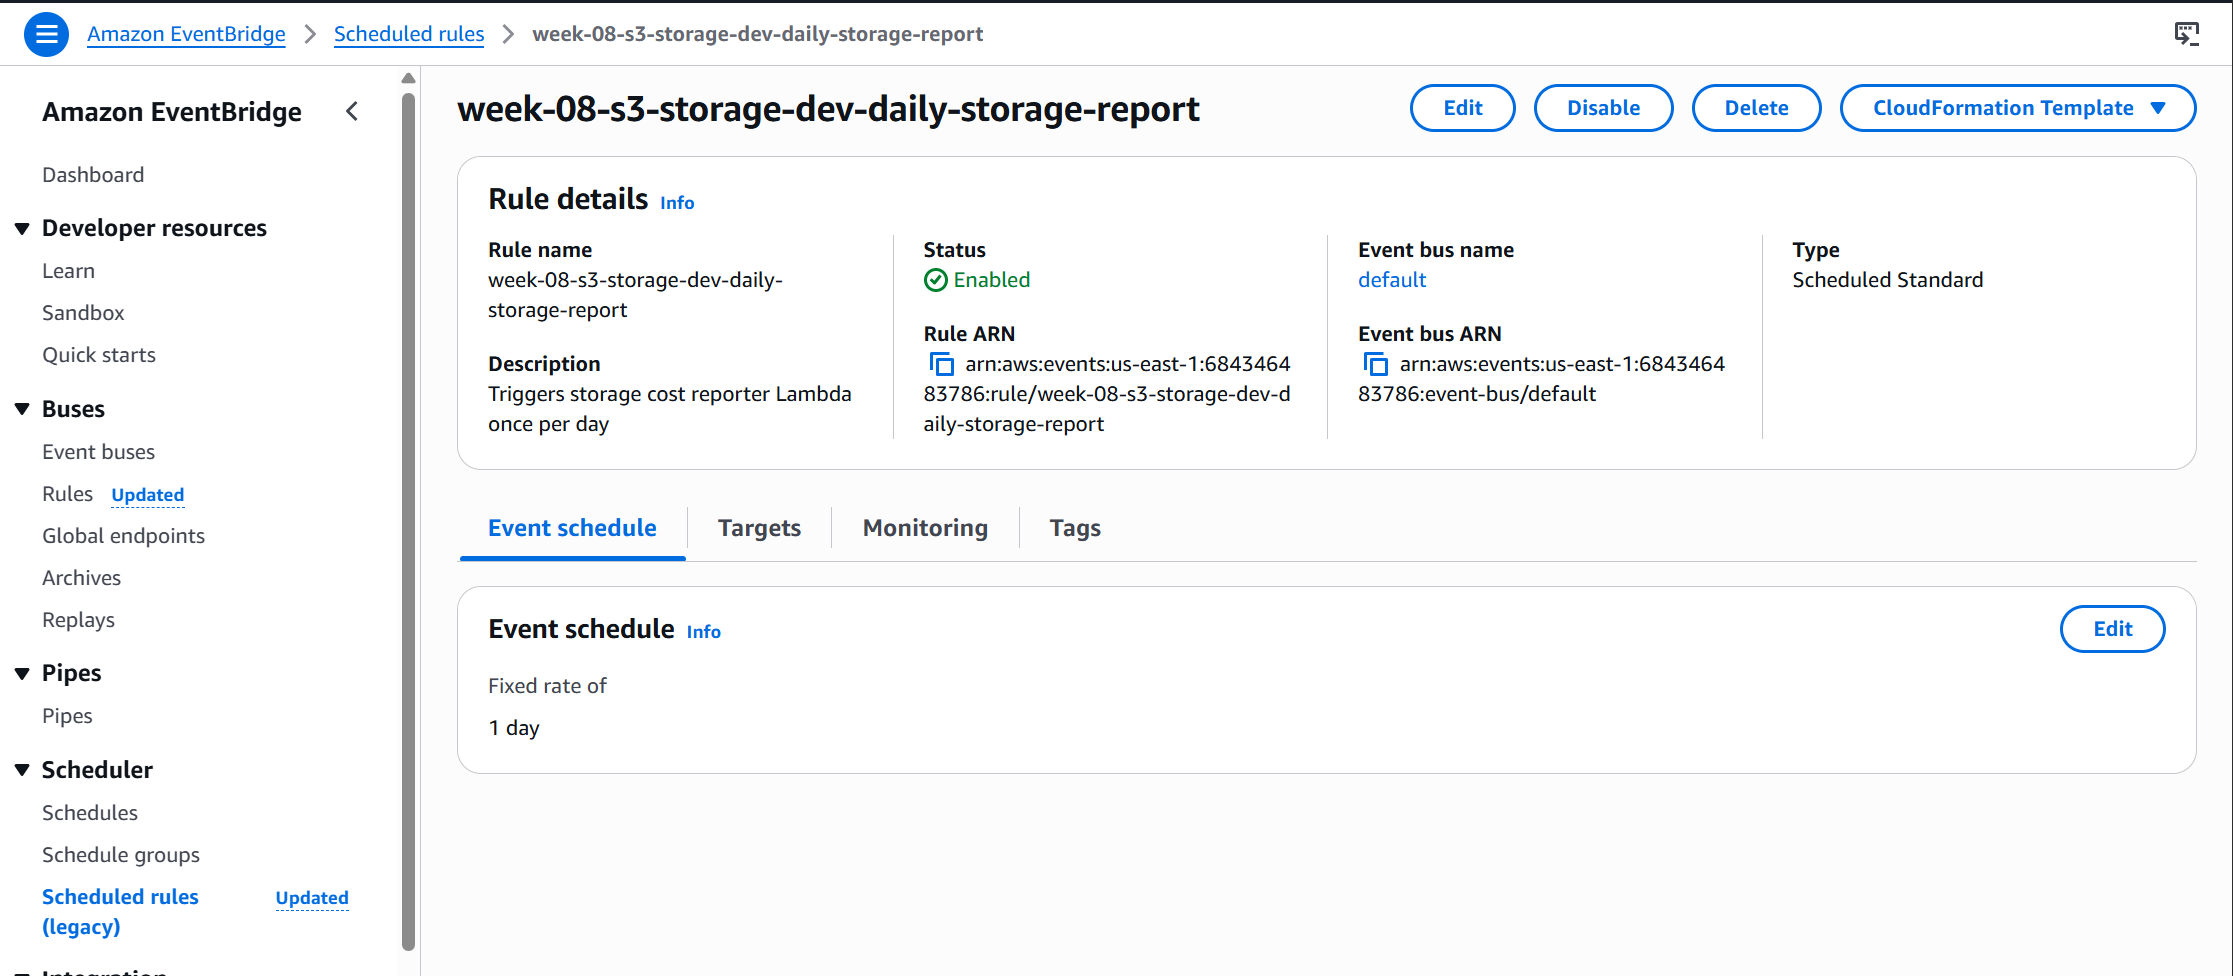Open Schedule groups in the sidebar
Image resolution: width=2233 pixels, height=976 pixels.
pyautogui.click(x=121, y=855)
